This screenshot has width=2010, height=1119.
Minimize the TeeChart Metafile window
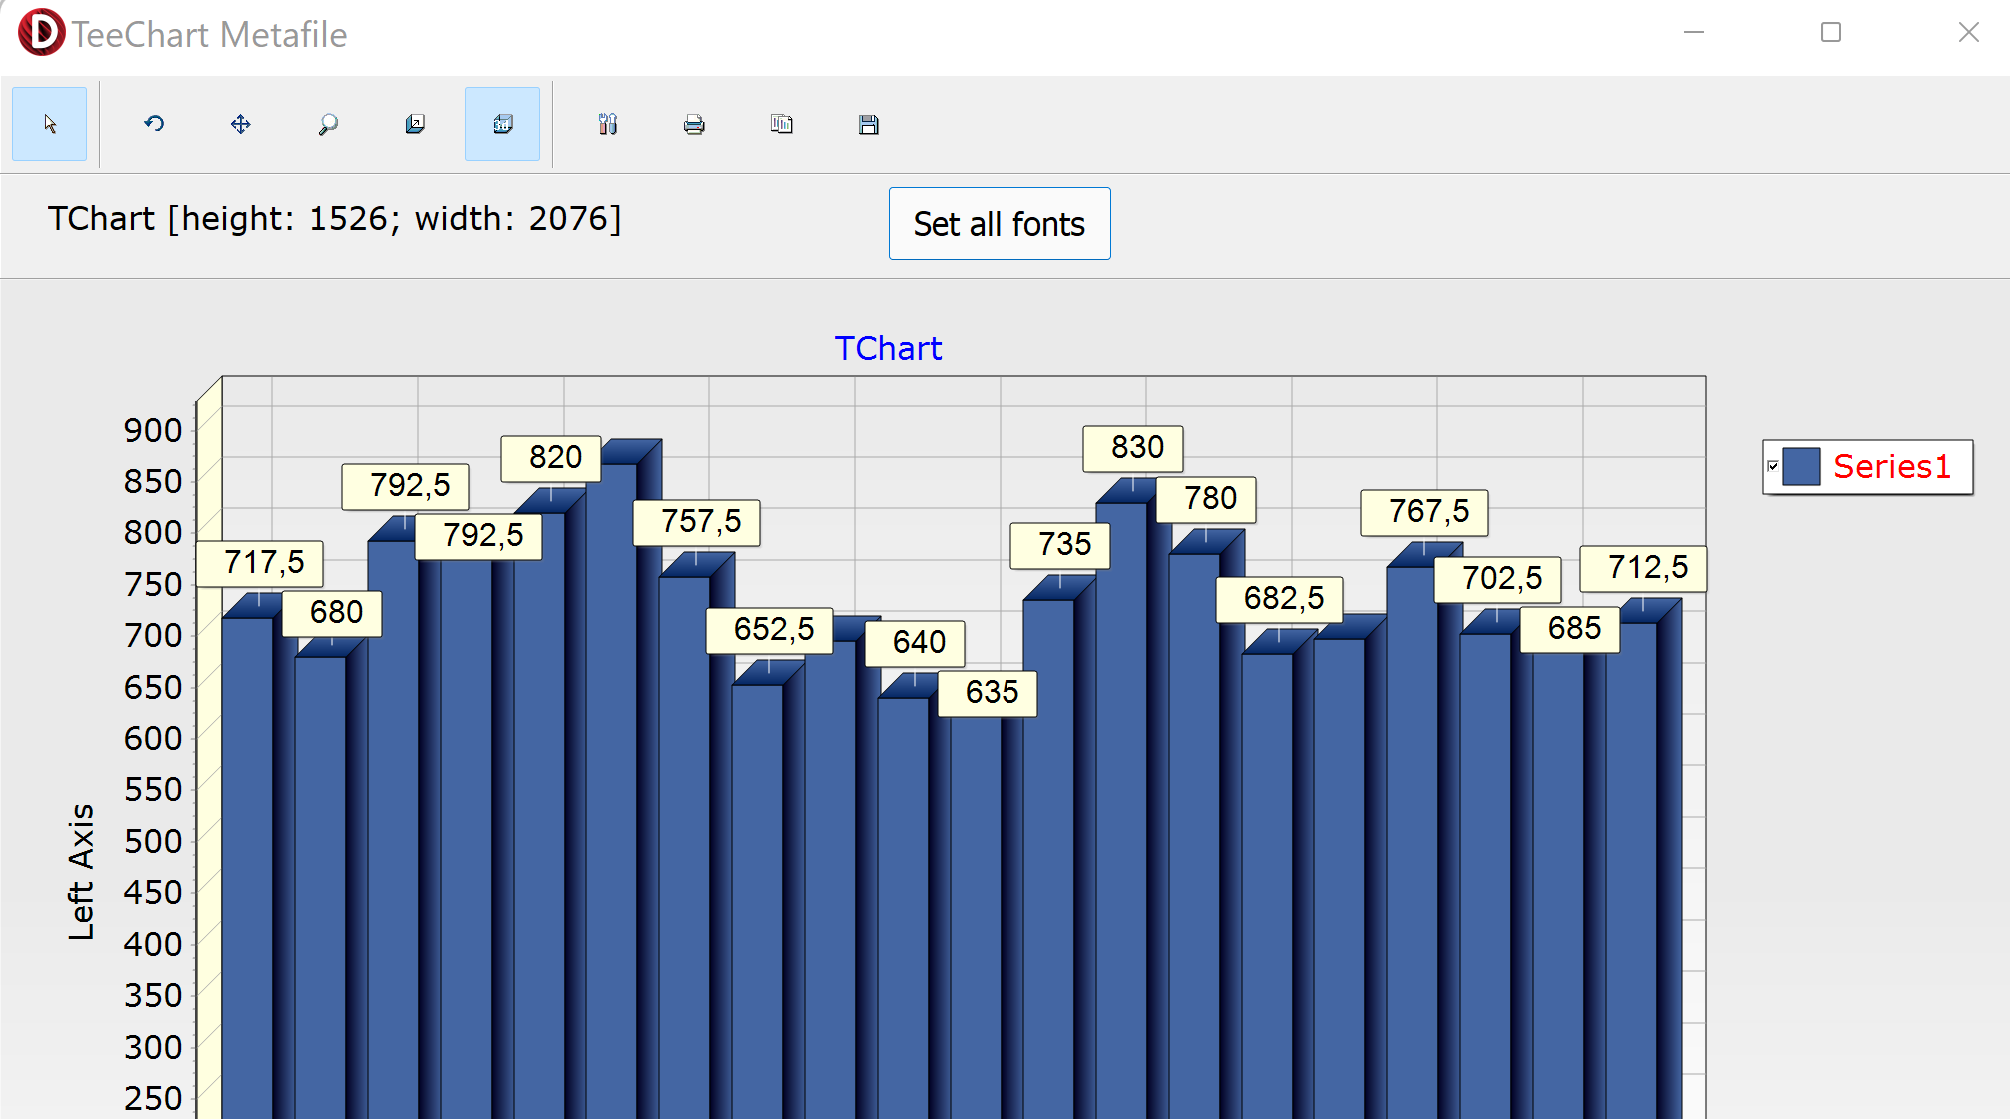click(x=1694, y=33)
